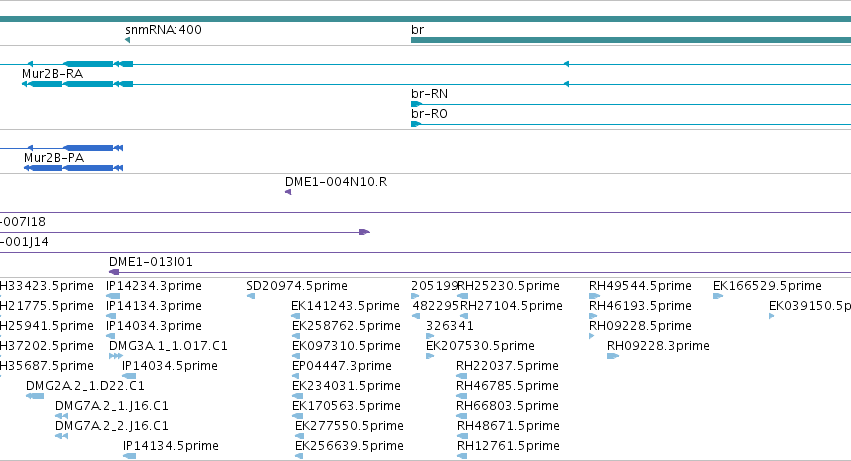Click the Mur2B-RA transcript exon block

coord(88,84)
